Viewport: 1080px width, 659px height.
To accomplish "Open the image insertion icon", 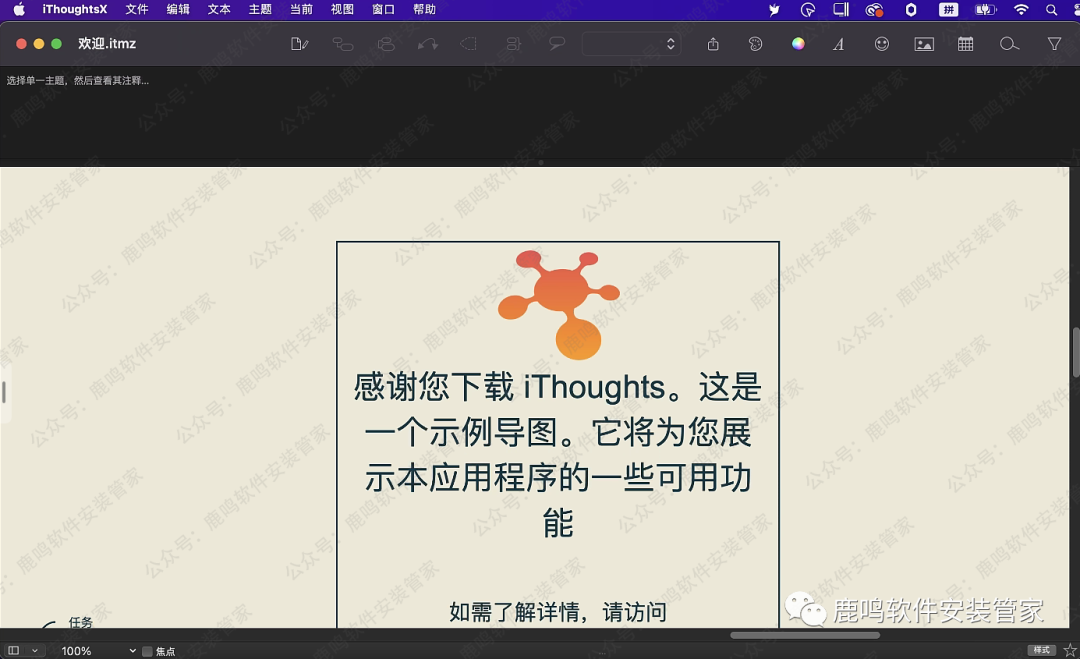I will tap(924, 44).
